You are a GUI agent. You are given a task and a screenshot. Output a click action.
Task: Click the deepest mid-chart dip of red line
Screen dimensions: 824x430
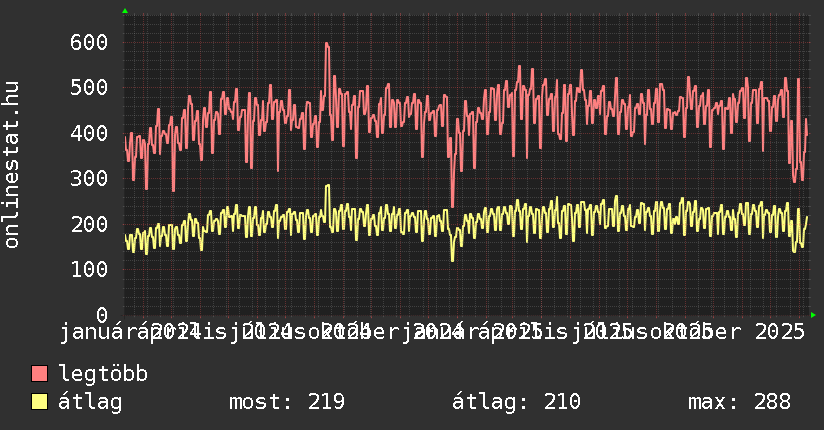pyautogui.click(x=452, y=205)
